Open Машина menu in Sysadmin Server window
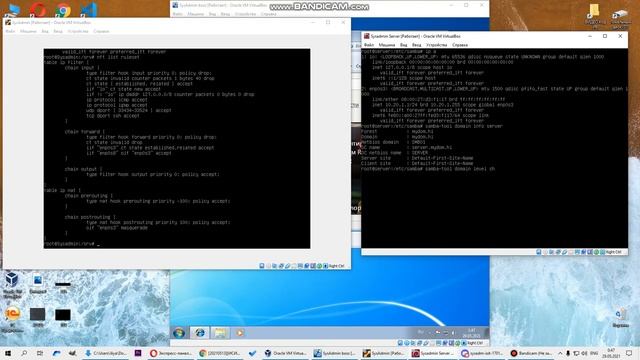Viewport: 640px width, 360px height. coord(386,45)
